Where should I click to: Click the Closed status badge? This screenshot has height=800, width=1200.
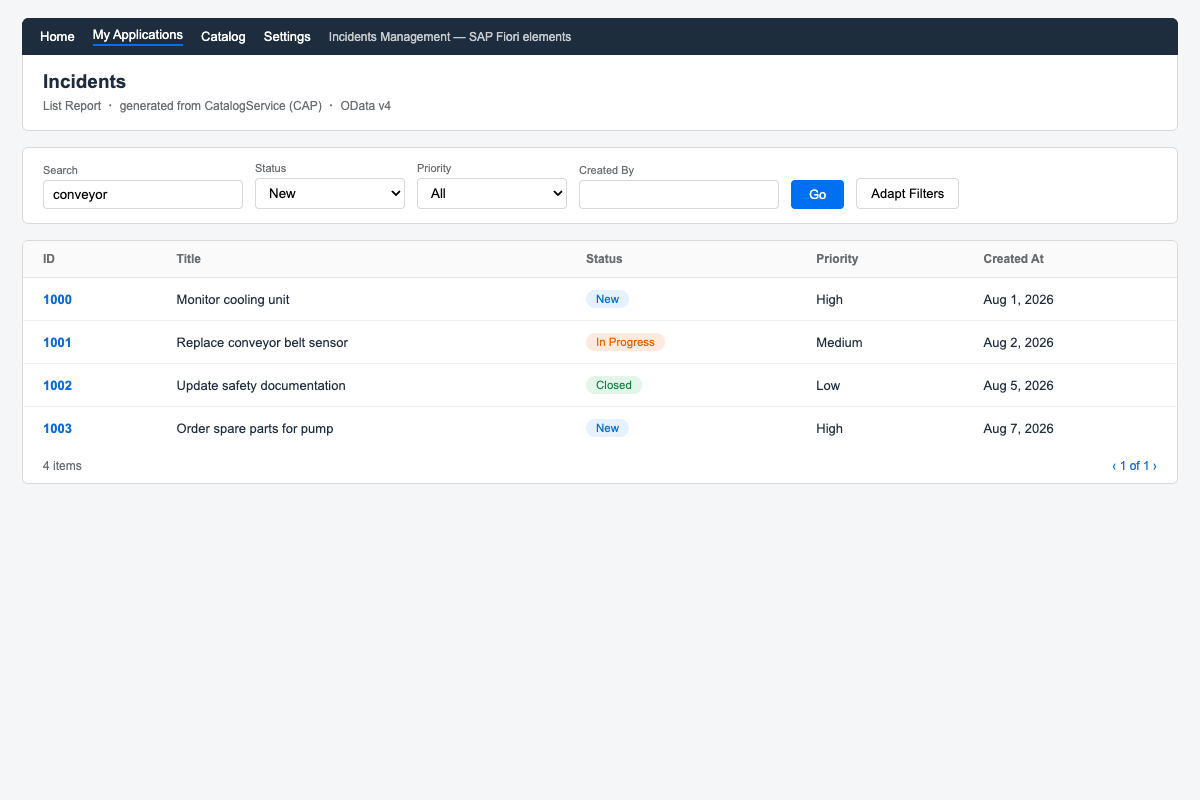pos(614,385)
